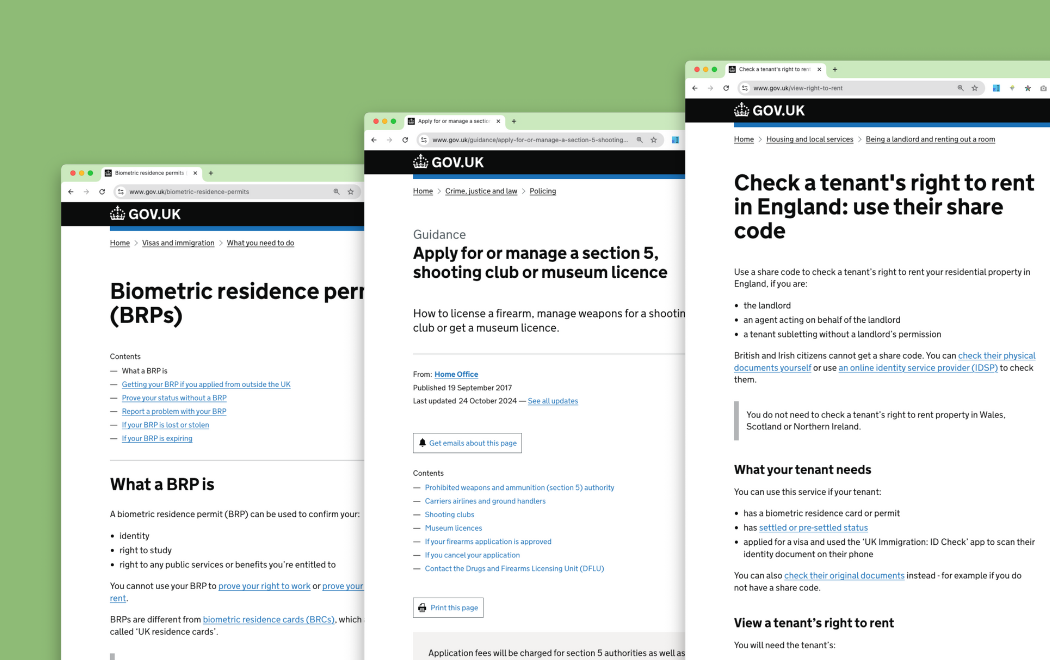Open a new tab in the BRP window
This screenshot has width=1050, height=660.
(210, 173)
